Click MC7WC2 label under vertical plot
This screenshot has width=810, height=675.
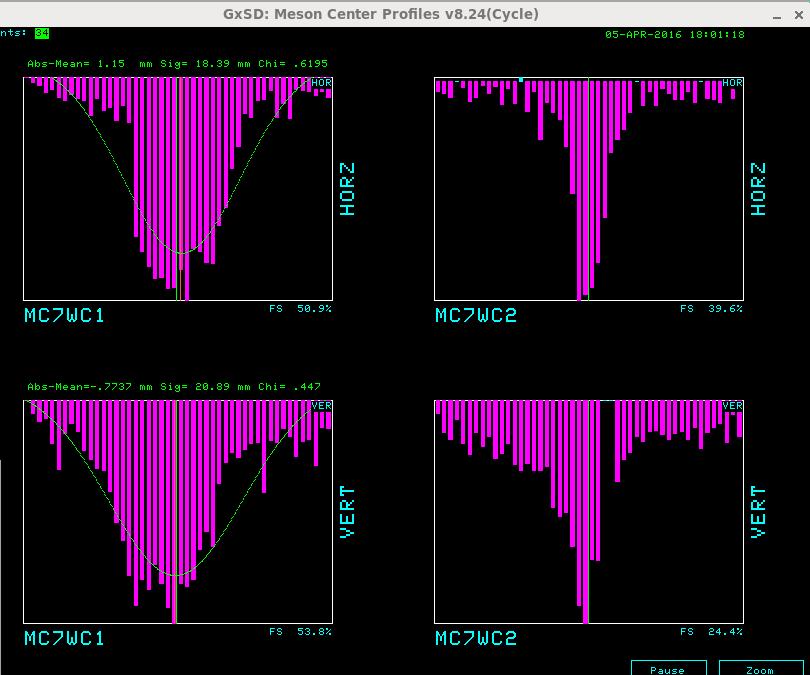(x=476, y=638)
